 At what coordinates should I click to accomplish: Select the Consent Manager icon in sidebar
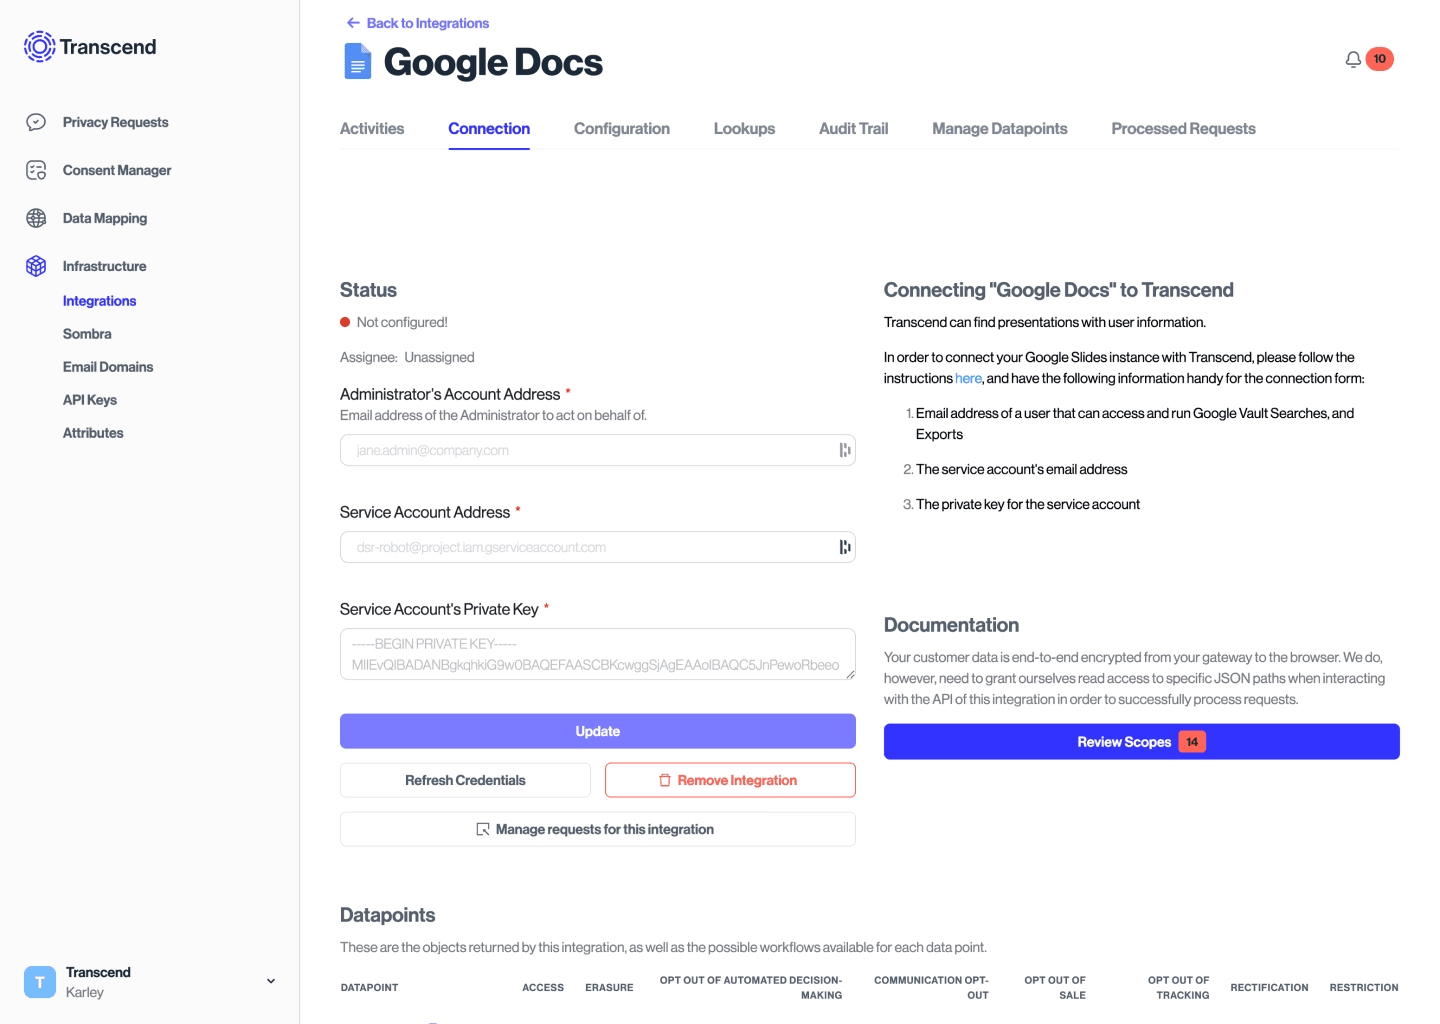(x=36, y=170)
